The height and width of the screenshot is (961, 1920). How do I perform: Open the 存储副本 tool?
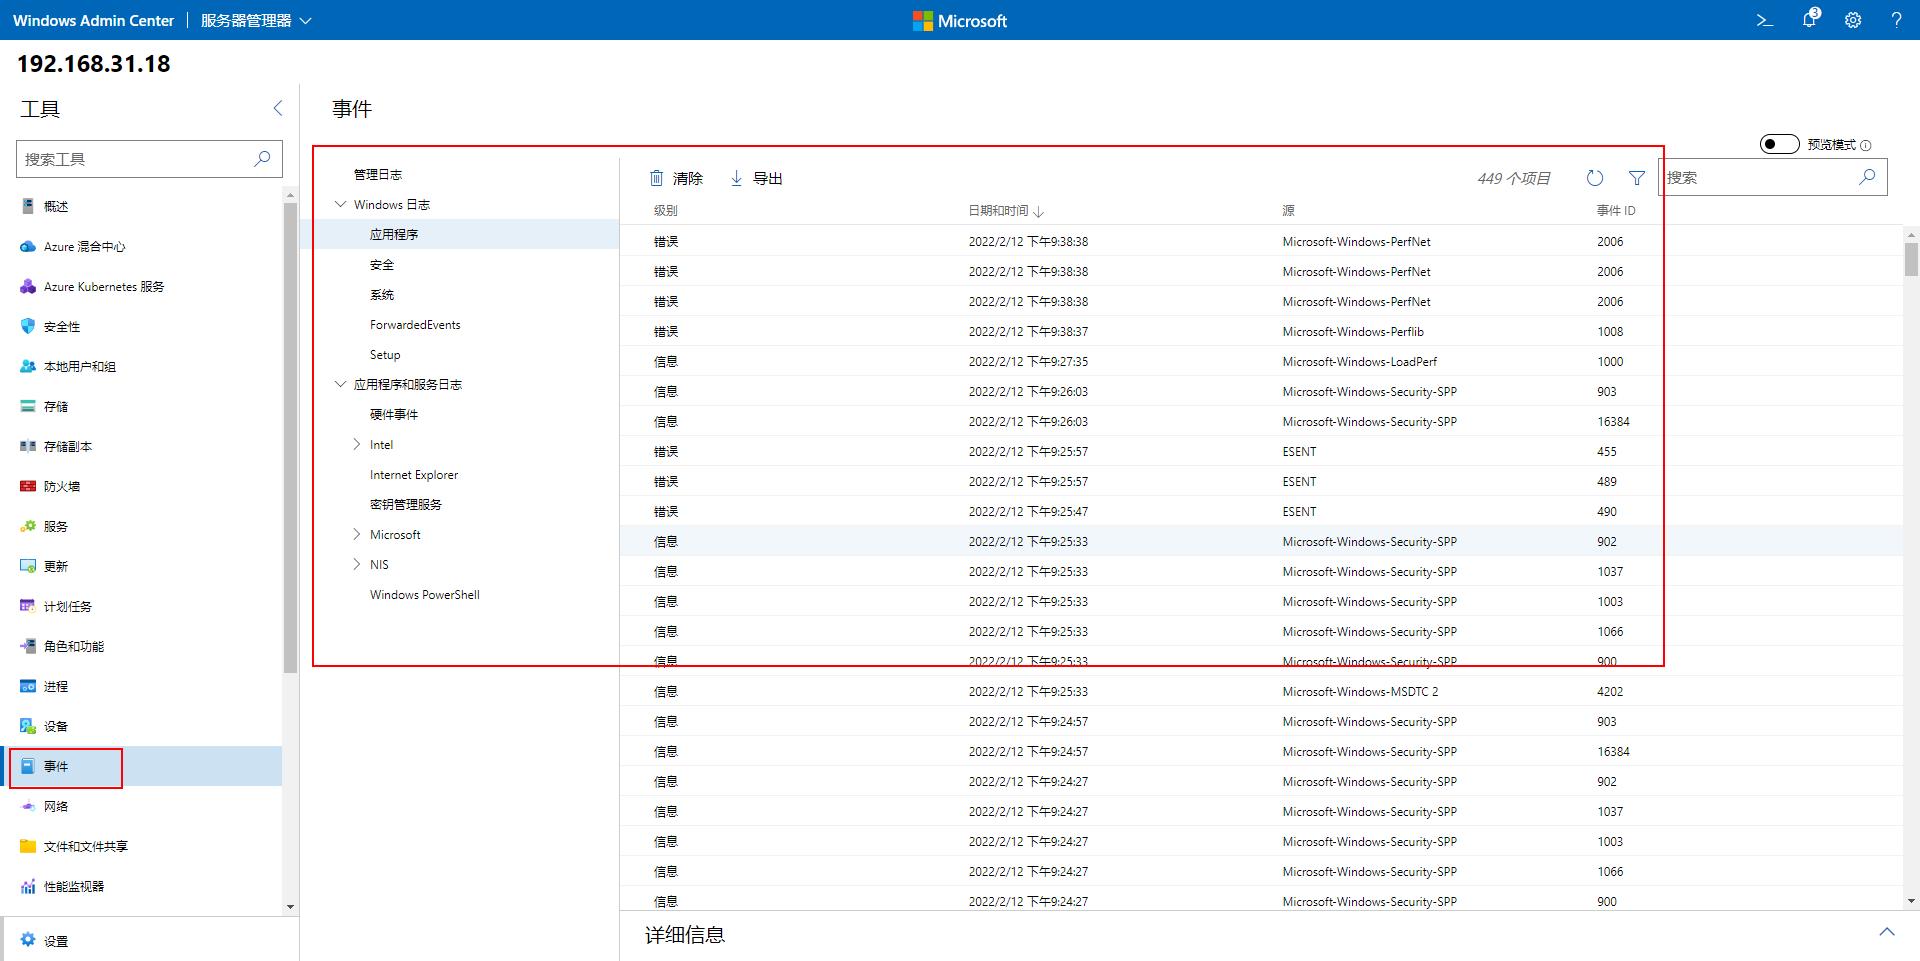(x=141, y=446)
